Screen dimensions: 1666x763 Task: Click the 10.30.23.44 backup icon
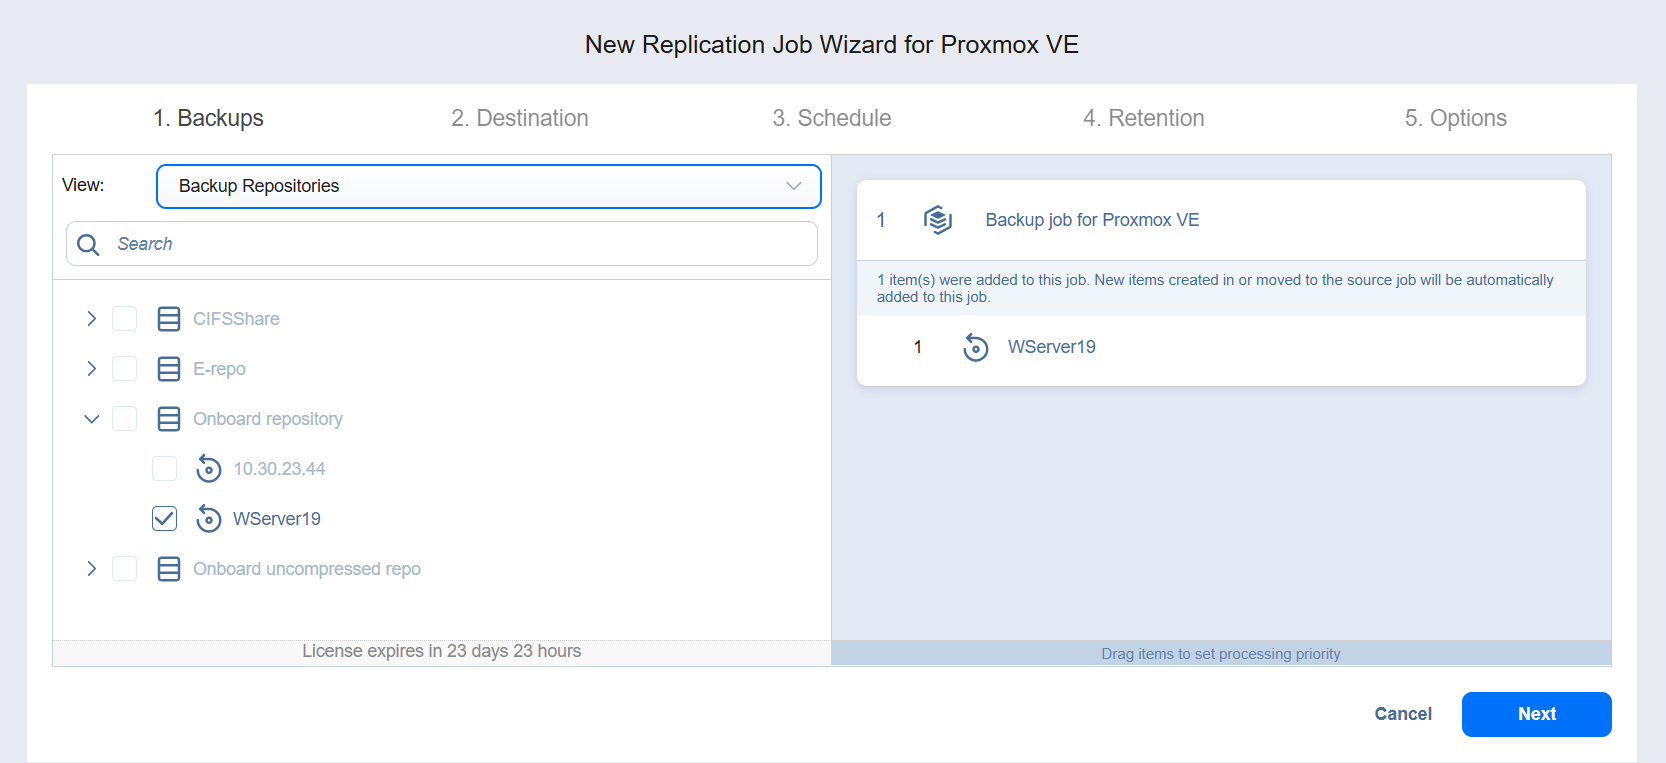209,468
